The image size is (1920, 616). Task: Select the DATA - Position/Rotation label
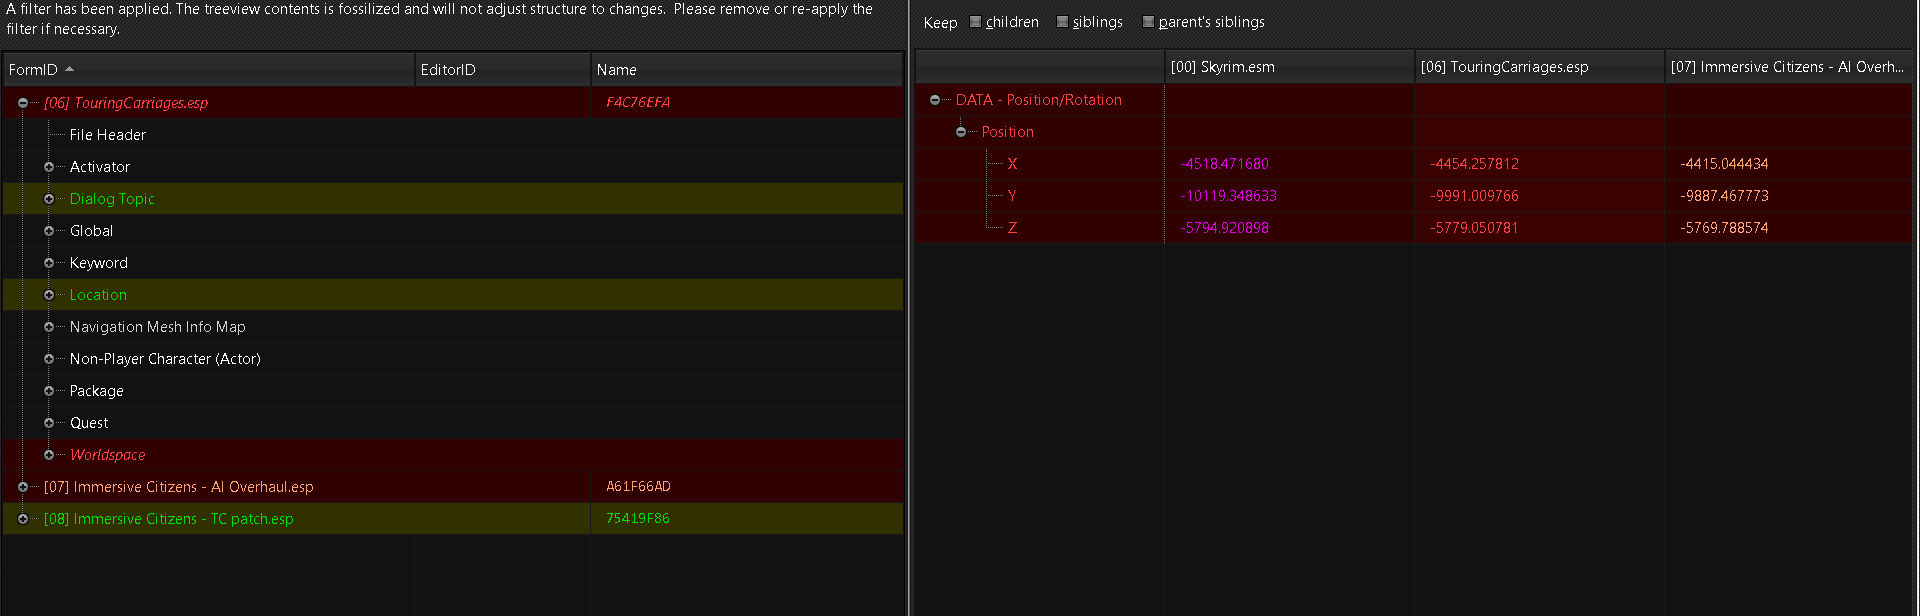tap(1038, 100)
